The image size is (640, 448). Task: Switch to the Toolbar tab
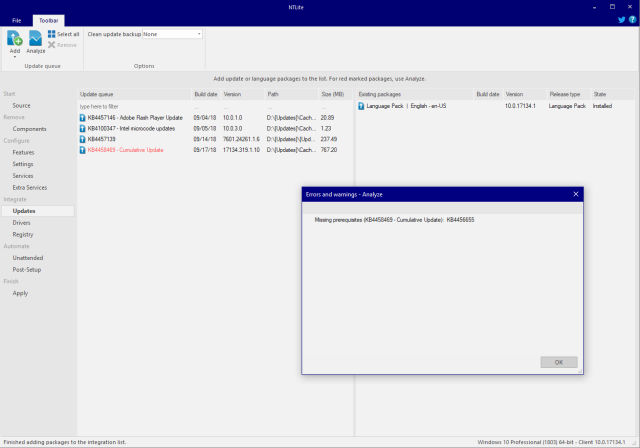pyautogui.click(x=46, y=19)
